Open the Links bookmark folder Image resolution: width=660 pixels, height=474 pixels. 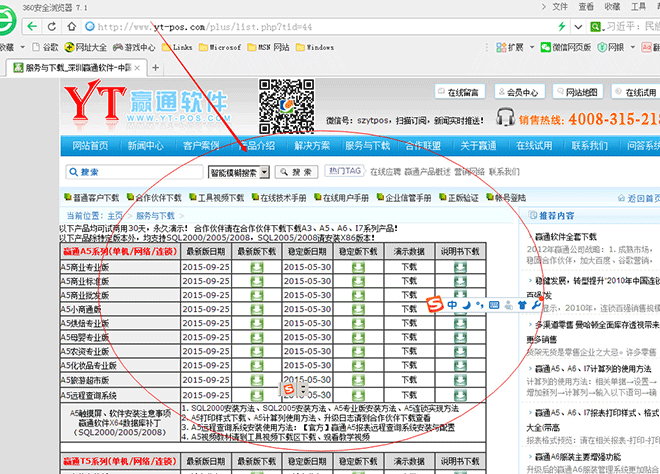coord(177,47)
